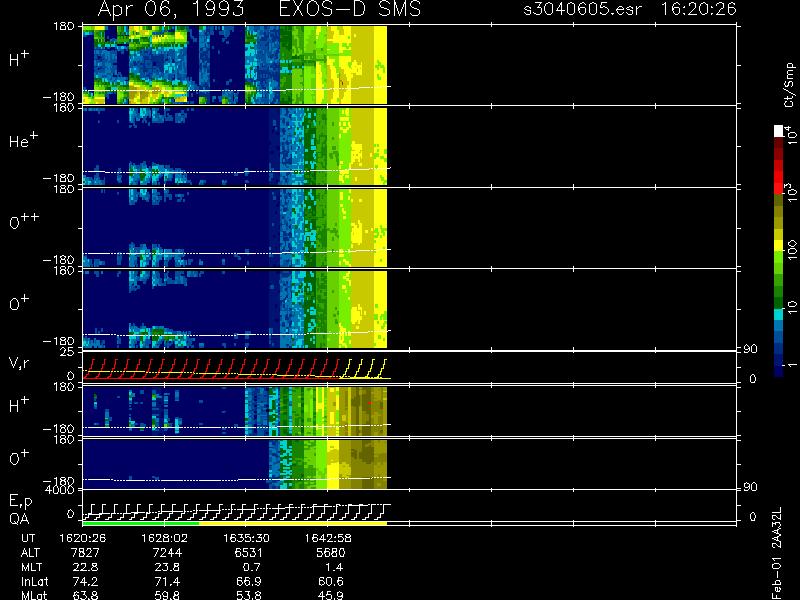Click the MLT value '1.4'
Viewport: 800px width, 600px height.
pyautogui.click(x=334, y=567)
